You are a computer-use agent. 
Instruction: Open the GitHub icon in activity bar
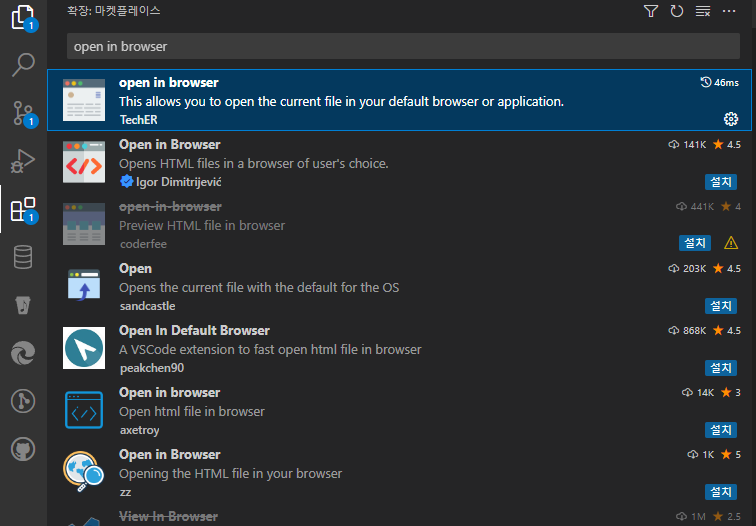(x=23, y=449)
